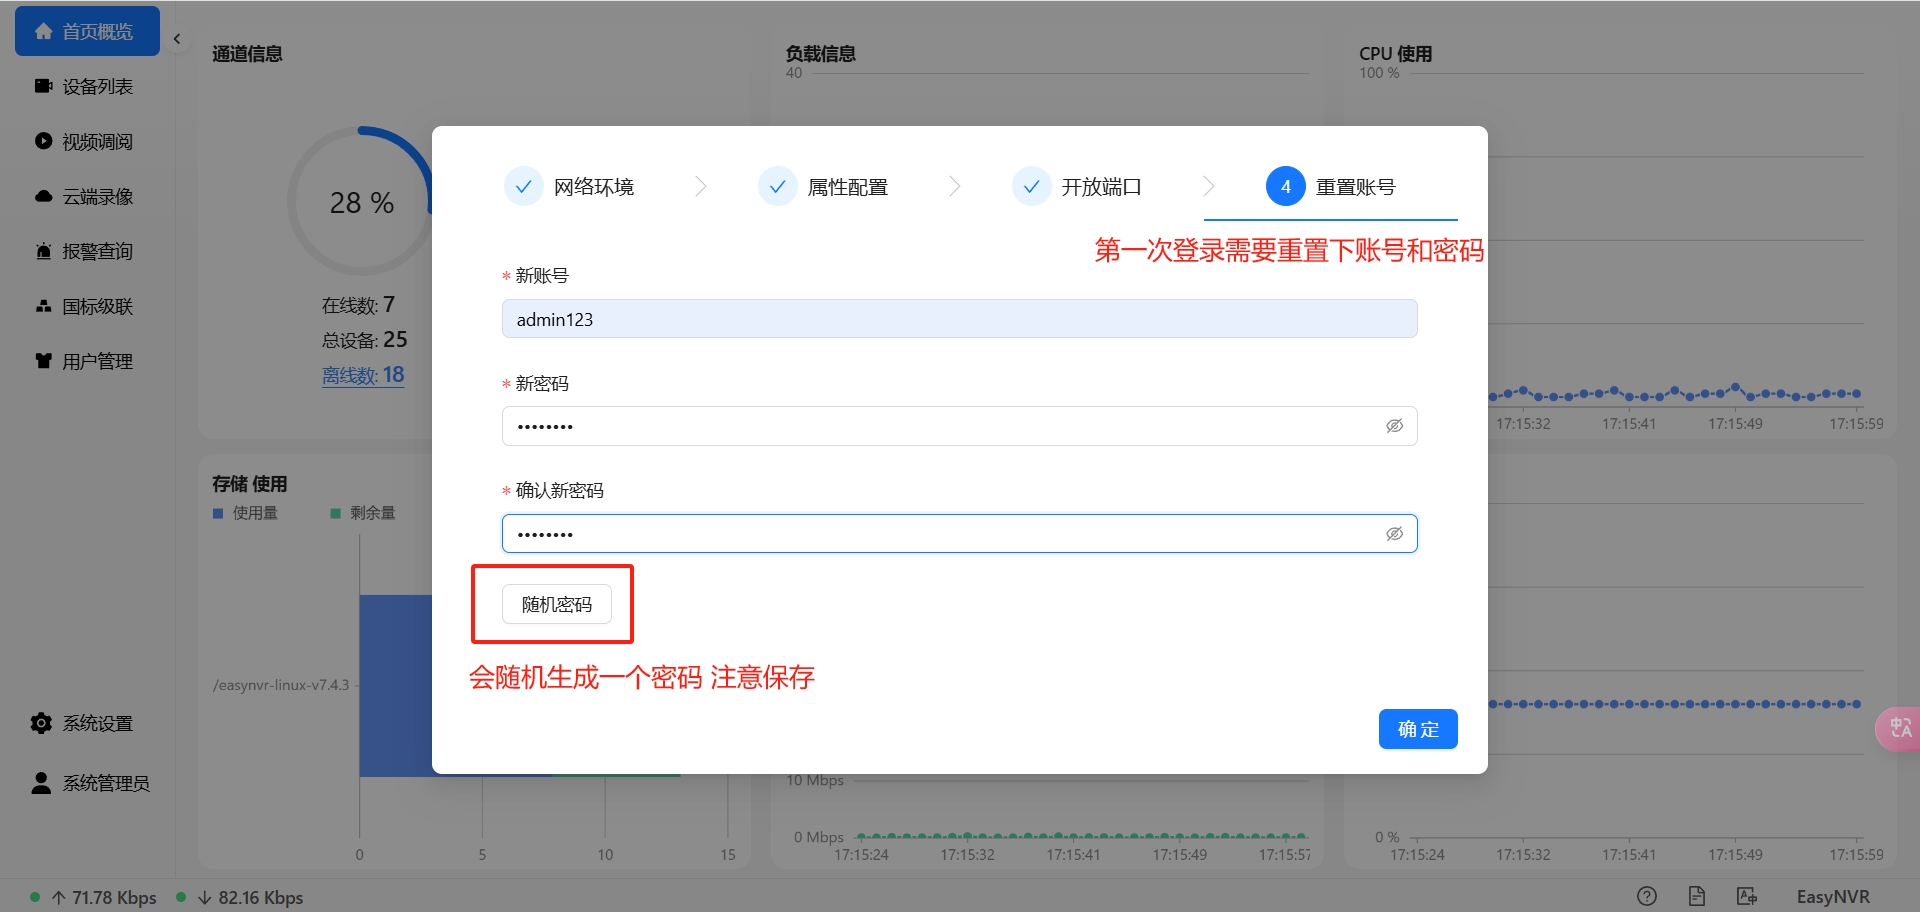The height and width of the screenshot is (912, 1920).
Task: Reveal the 确认新密码 confirmation password
Action: [x=1395, y=533]
